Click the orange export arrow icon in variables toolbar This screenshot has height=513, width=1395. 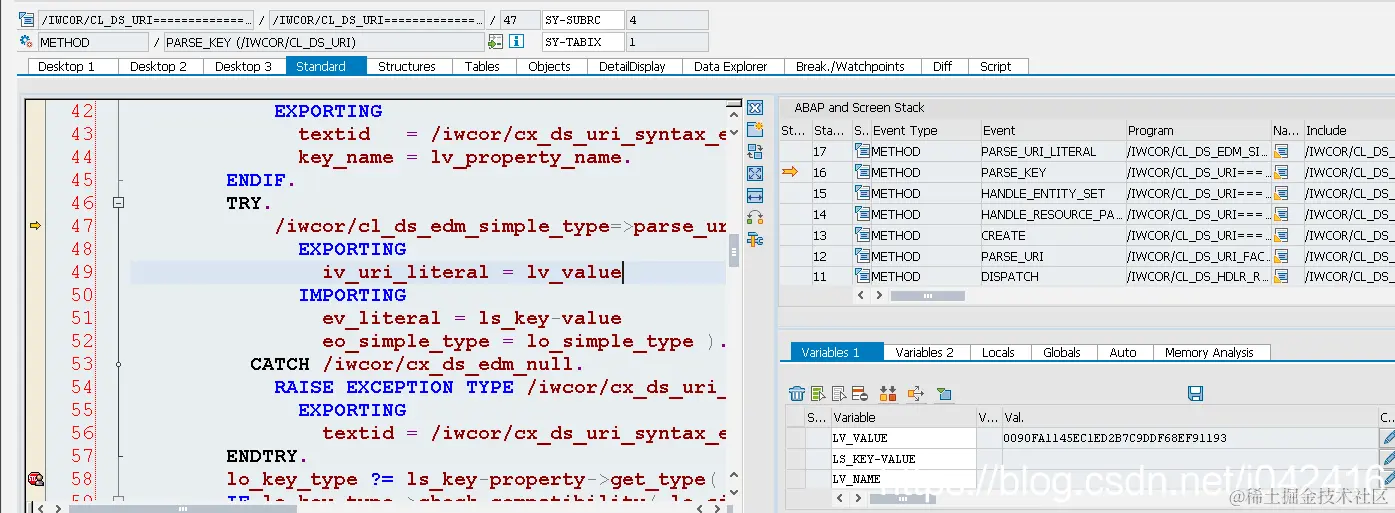pyautogui.click(x=915, y=394)
